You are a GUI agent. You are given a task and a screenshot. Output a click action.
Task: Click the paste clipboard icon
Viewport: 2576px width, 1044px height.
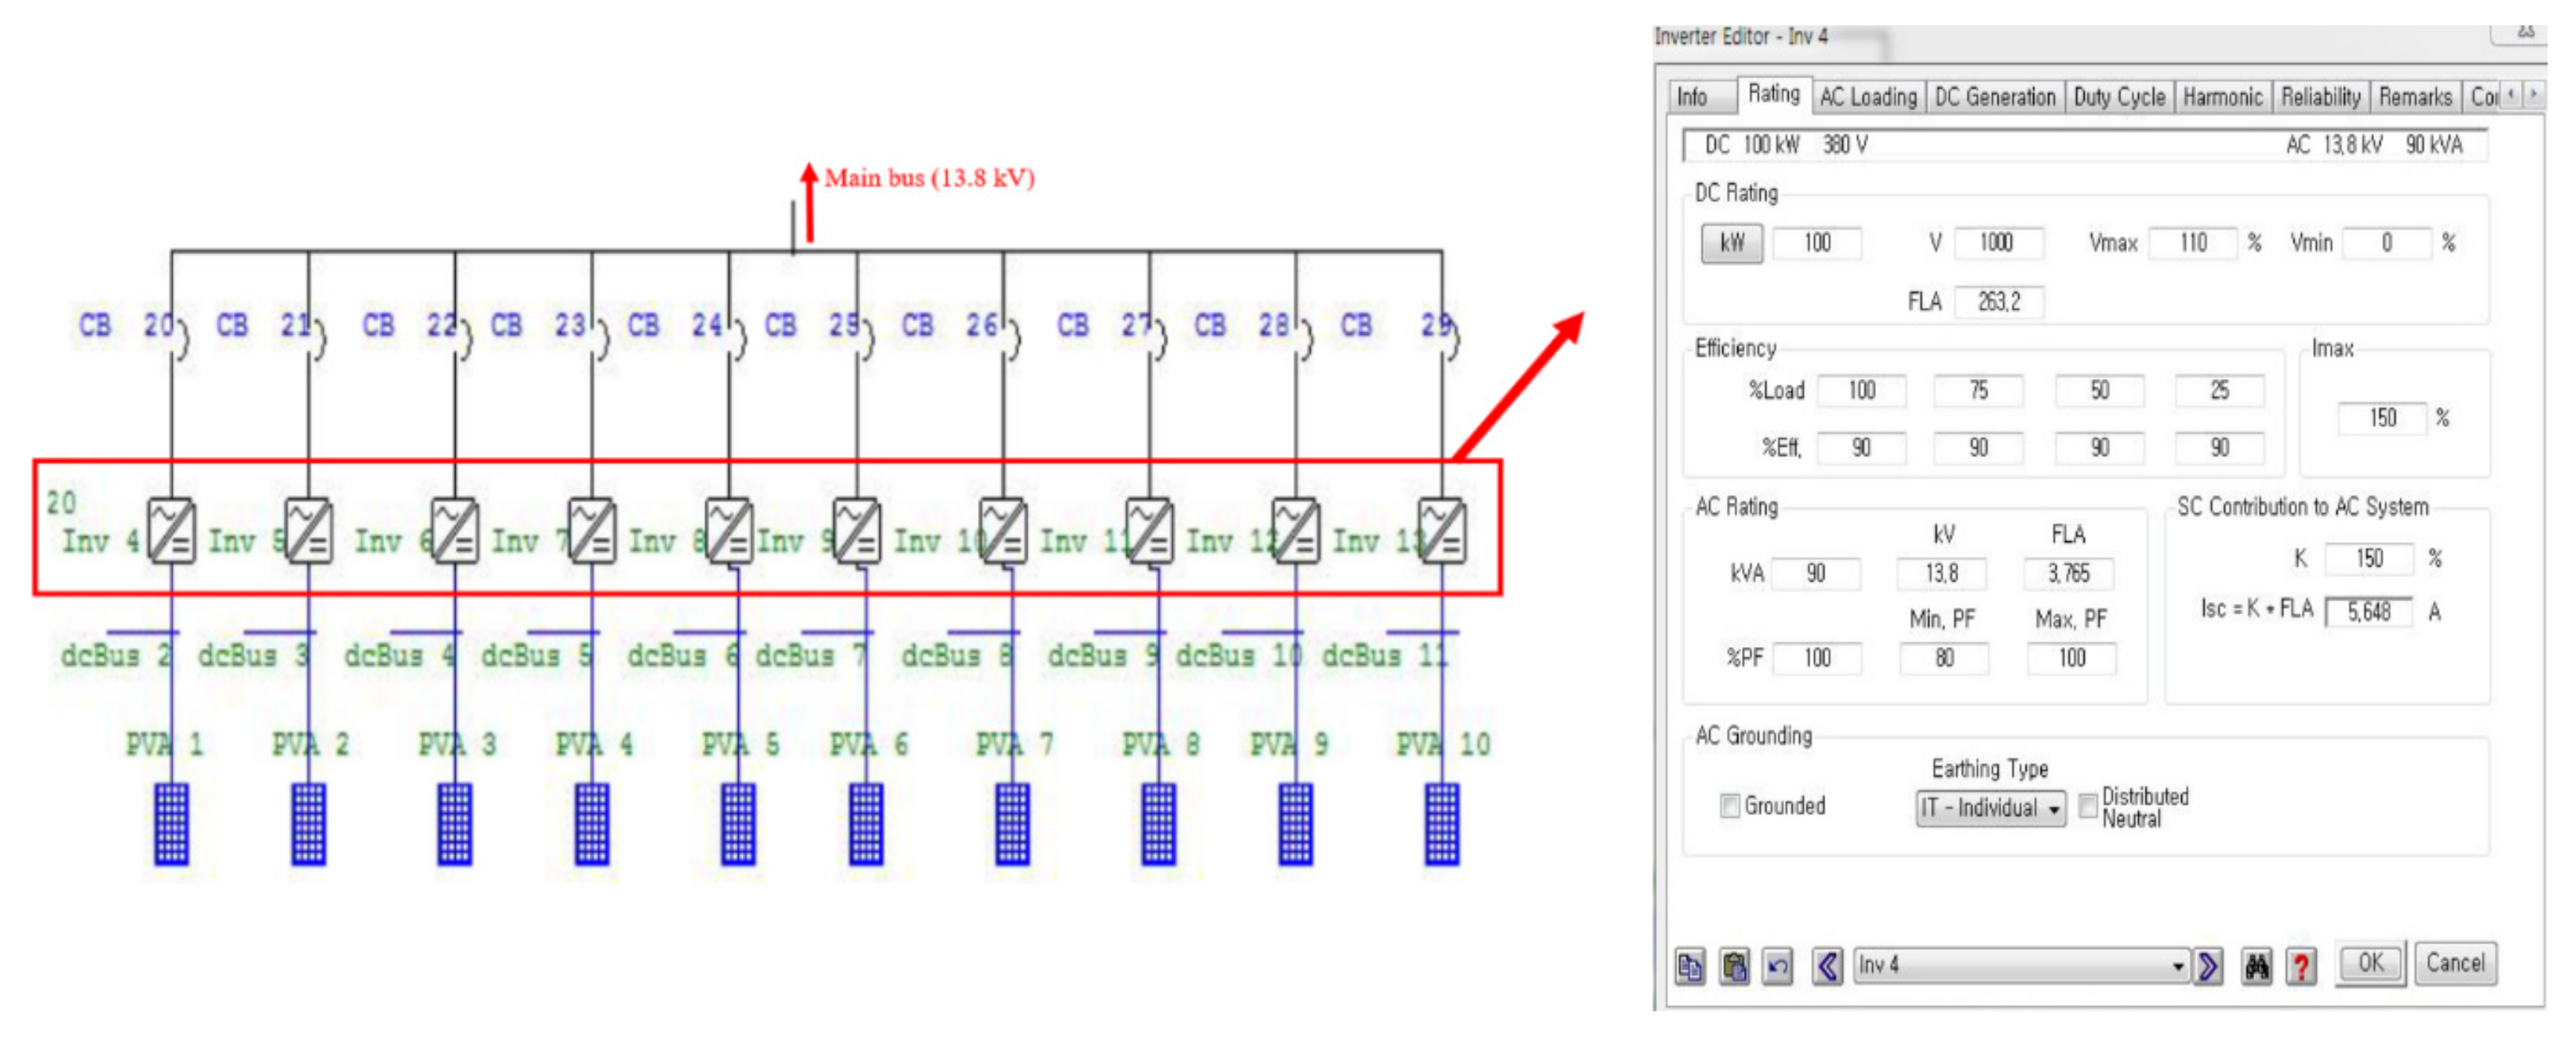[x=1734, y=966]
